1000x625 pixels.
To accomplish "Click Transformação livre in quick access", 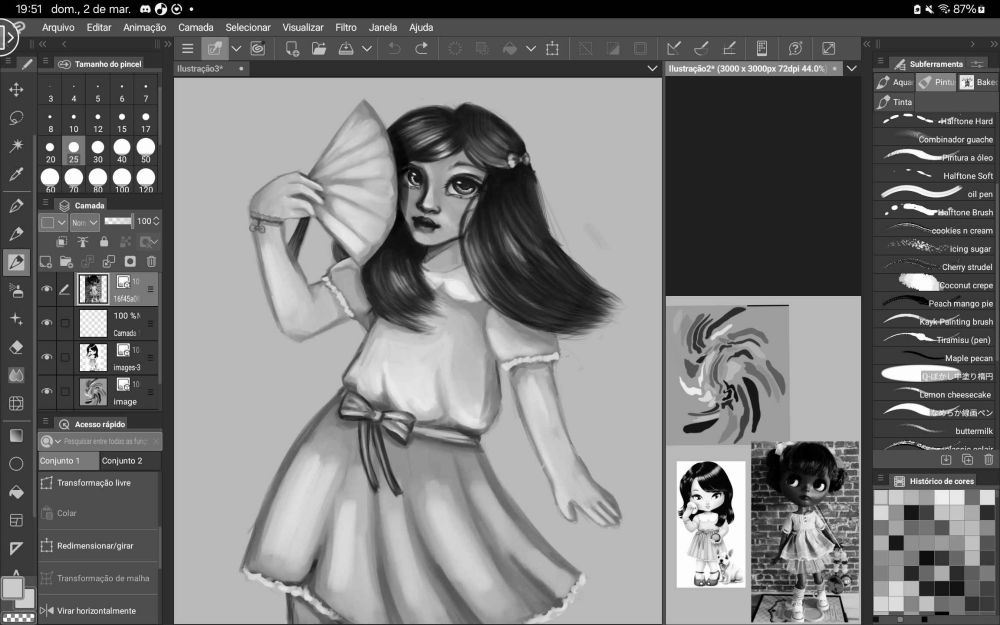I will [x=94, y=483].
